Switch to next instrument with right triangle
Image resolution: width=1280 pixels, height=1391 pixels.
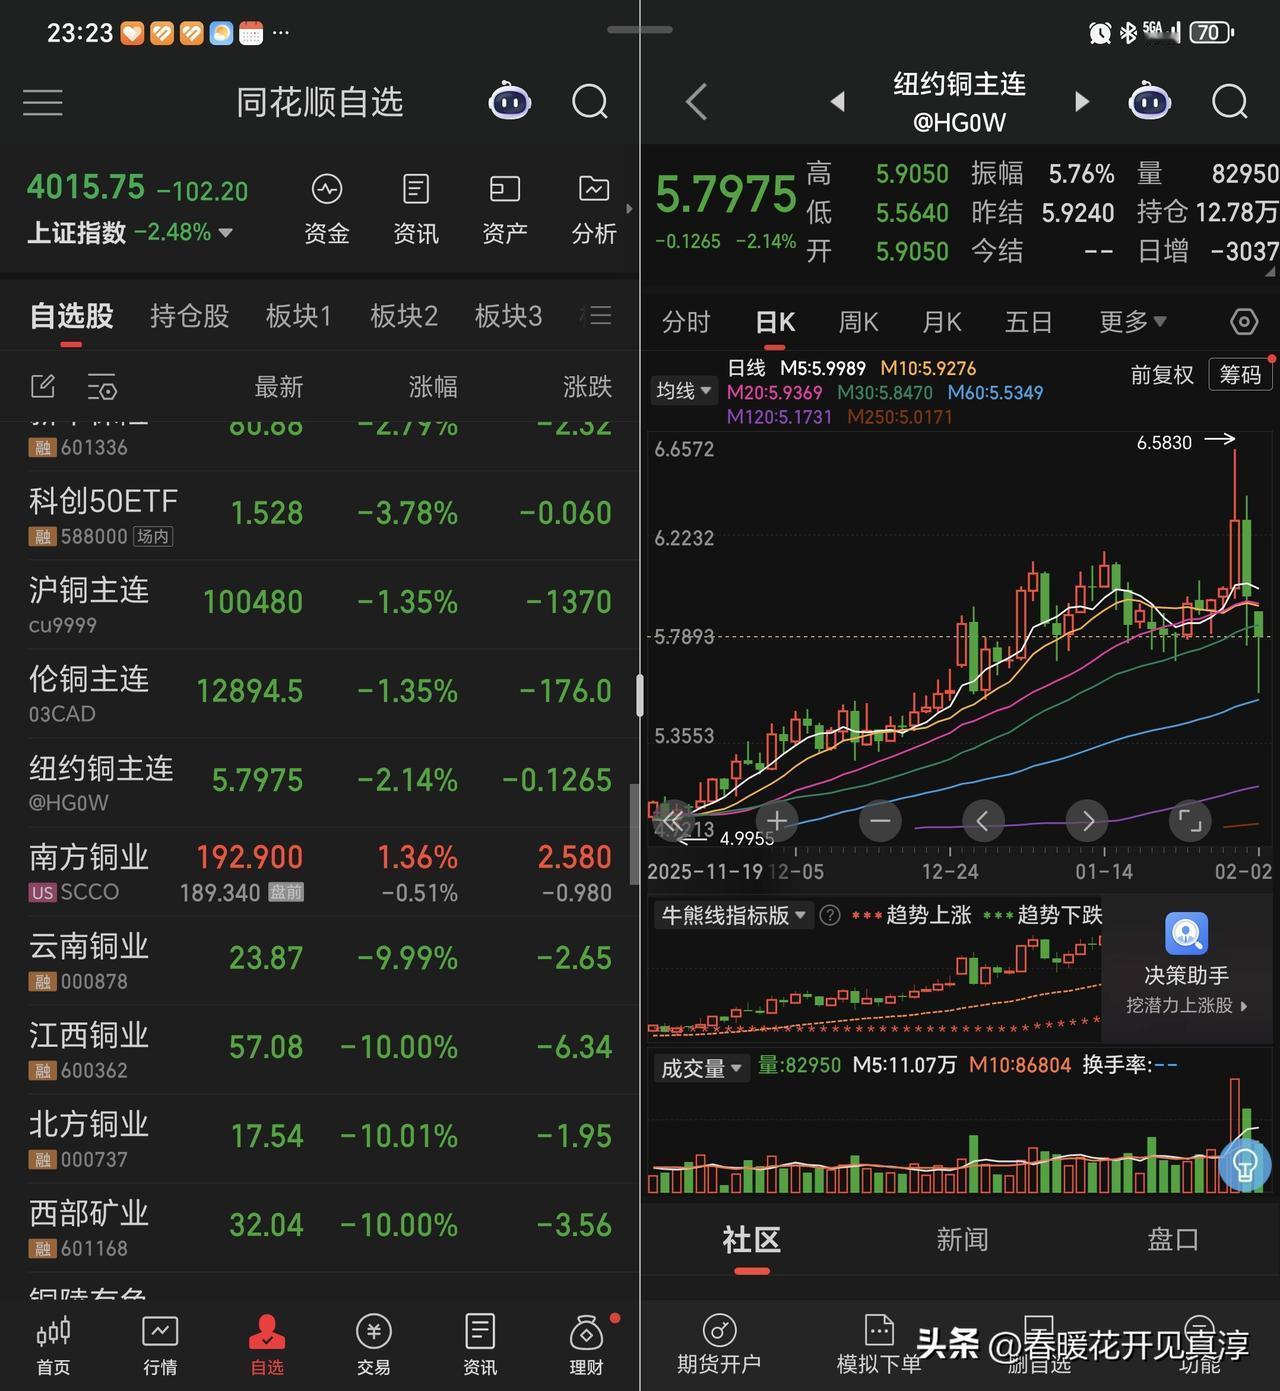[x=1081, y=101]
